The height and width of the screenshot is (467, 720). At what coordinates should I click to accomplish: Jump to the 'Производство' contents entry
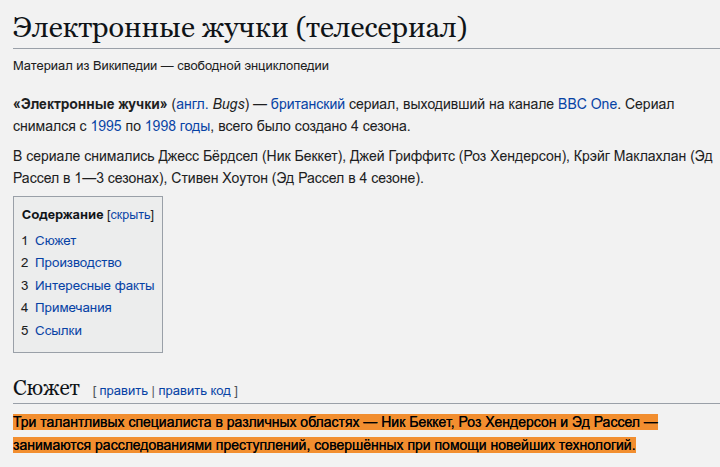pyautogui.click(x=79, y=263)
